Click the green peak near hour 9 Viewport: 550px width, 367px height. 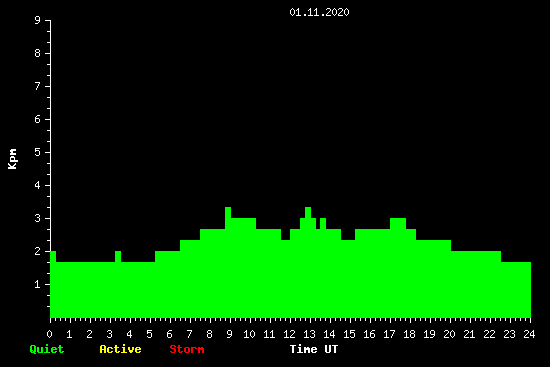pos(228,213)
